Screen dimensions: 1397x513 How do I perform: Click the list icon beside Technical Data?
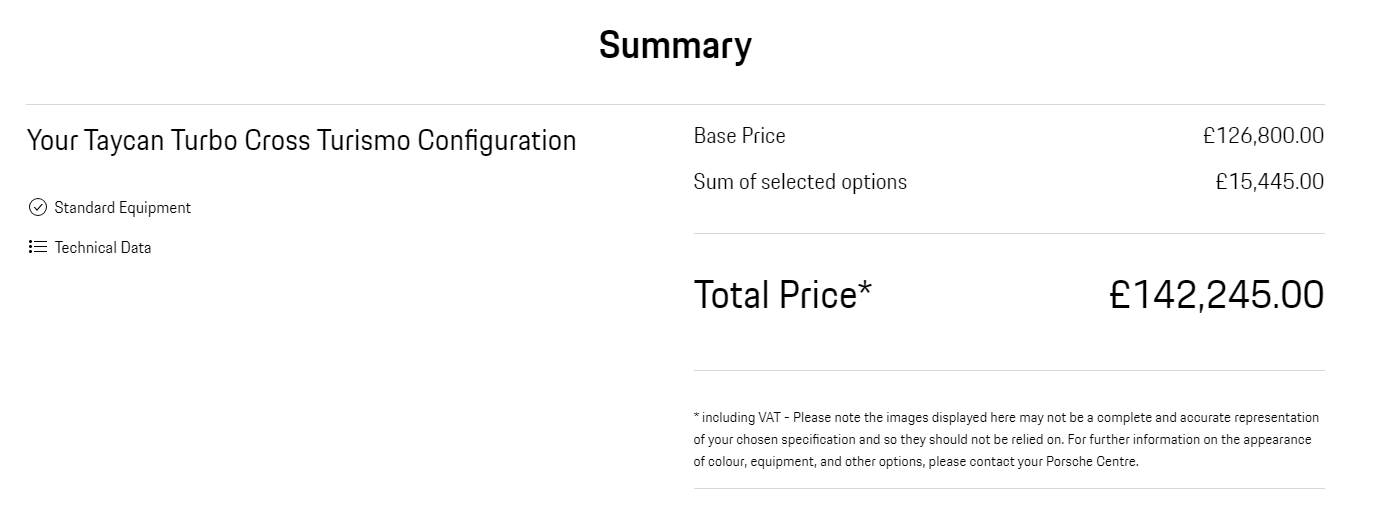38,247
